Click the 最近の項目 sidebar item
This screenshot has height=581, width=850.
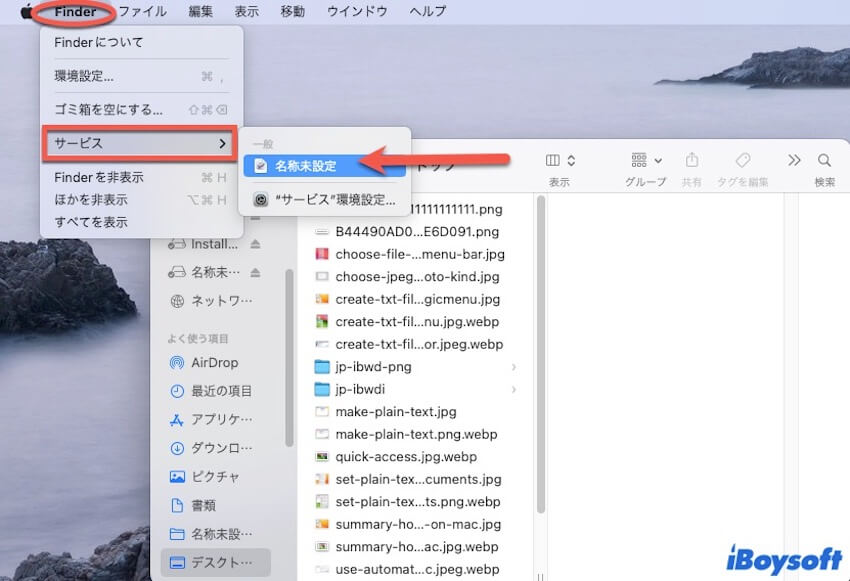[x=221, y=391]
